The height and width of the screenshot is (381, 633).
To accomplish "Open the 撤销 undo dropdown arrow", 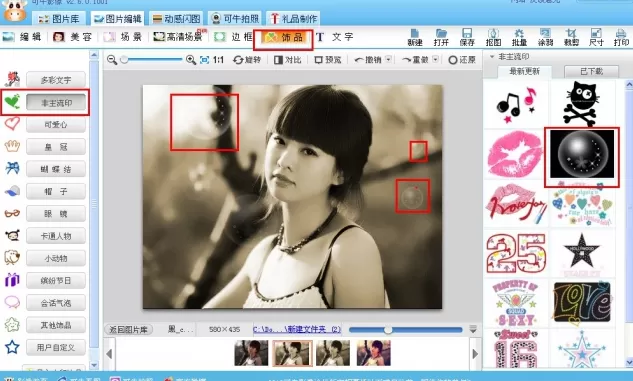I will 388,60.
